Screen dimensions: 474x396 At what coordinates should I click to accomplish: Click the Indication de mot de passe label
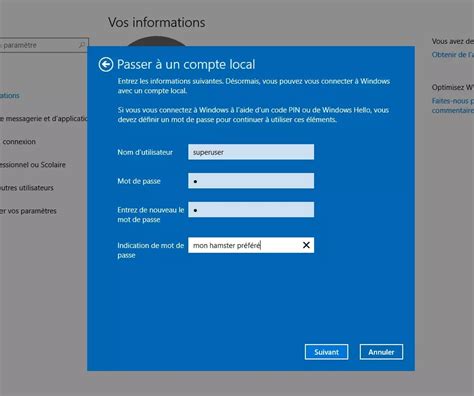point(150,250)
